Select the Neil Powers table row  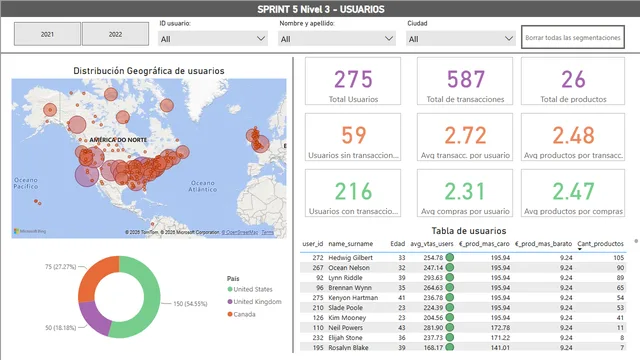tap(463, 328)
